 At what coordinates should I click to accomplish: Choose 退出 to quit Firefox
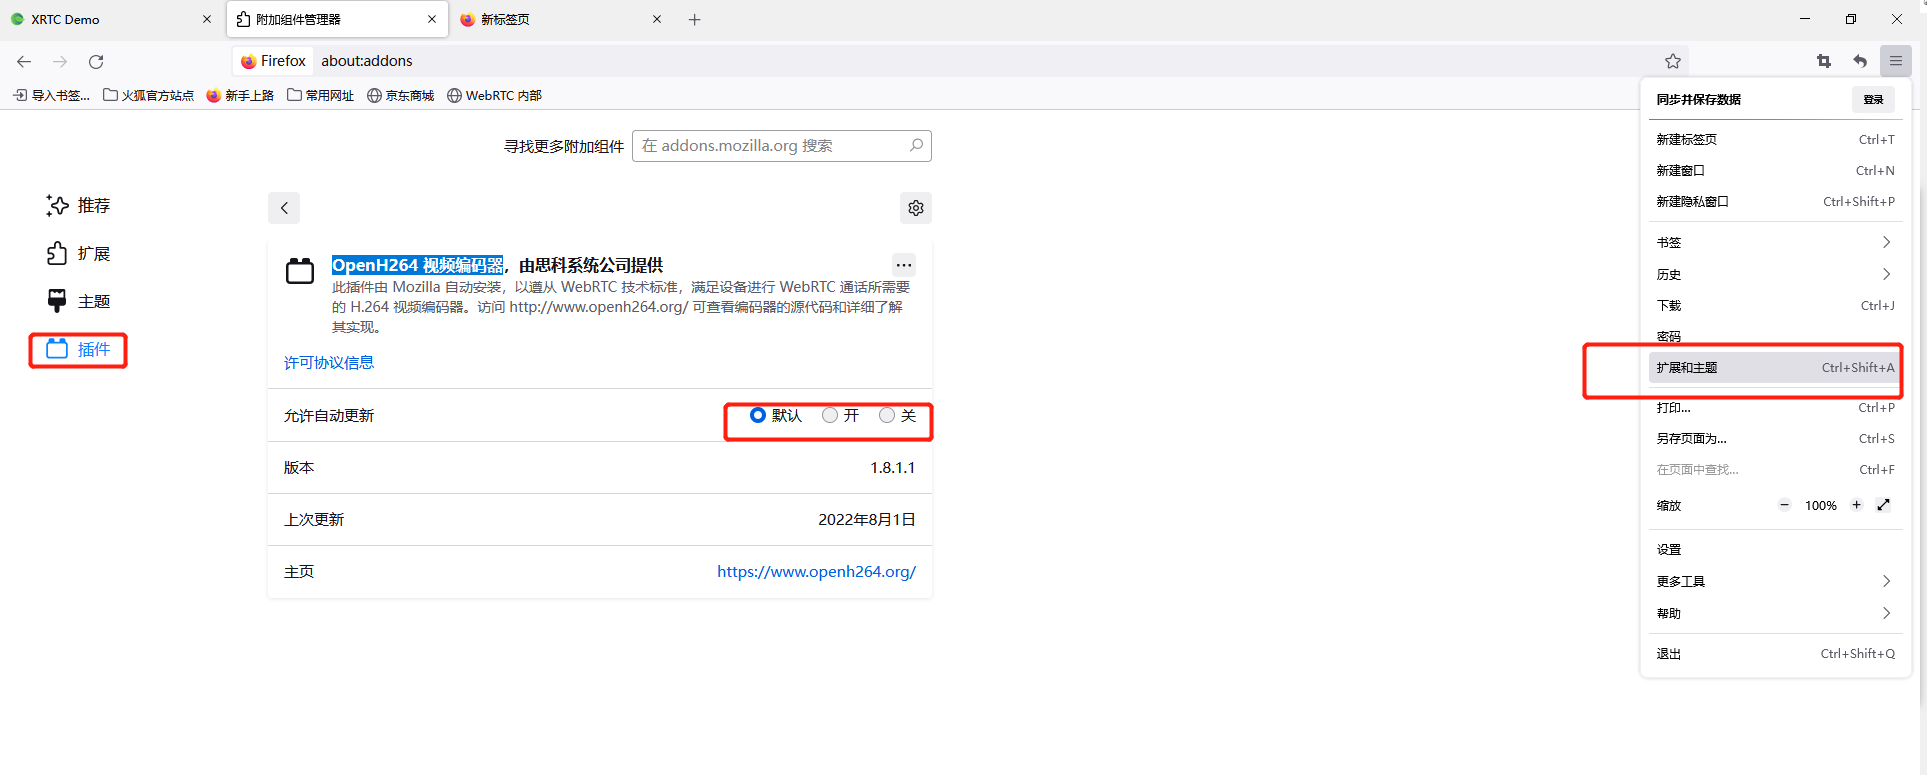click(1775, 653)
